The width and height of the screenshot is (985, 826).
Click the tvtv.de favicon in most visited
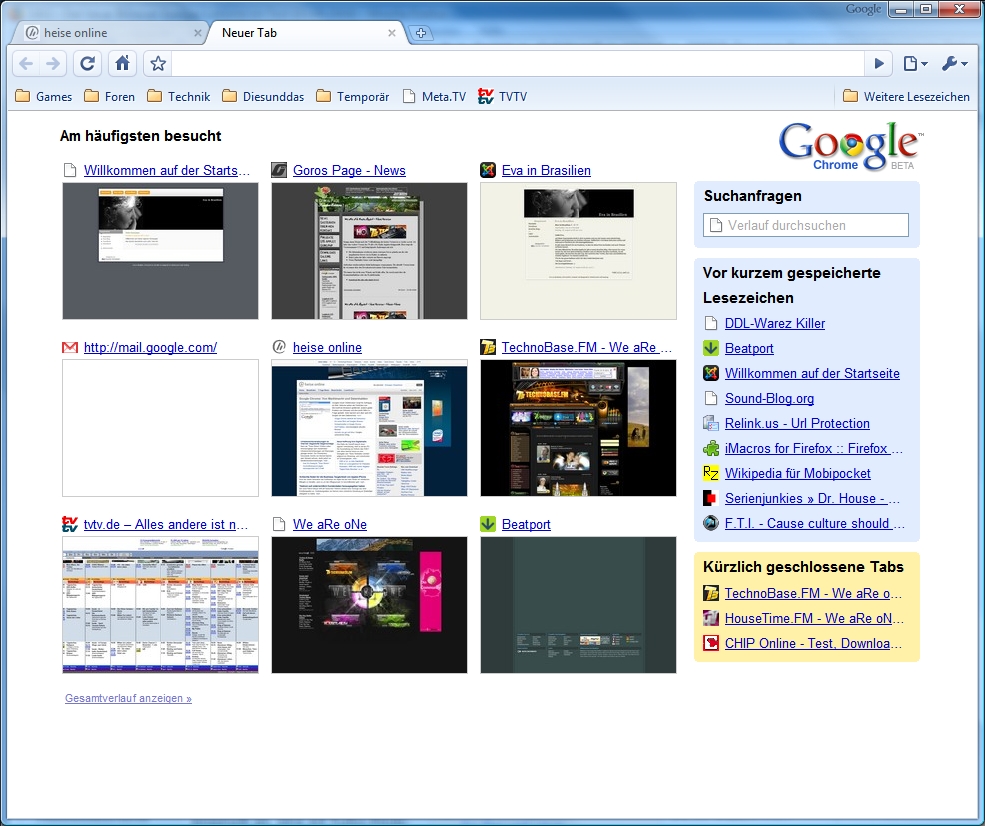tap(70, 524)
